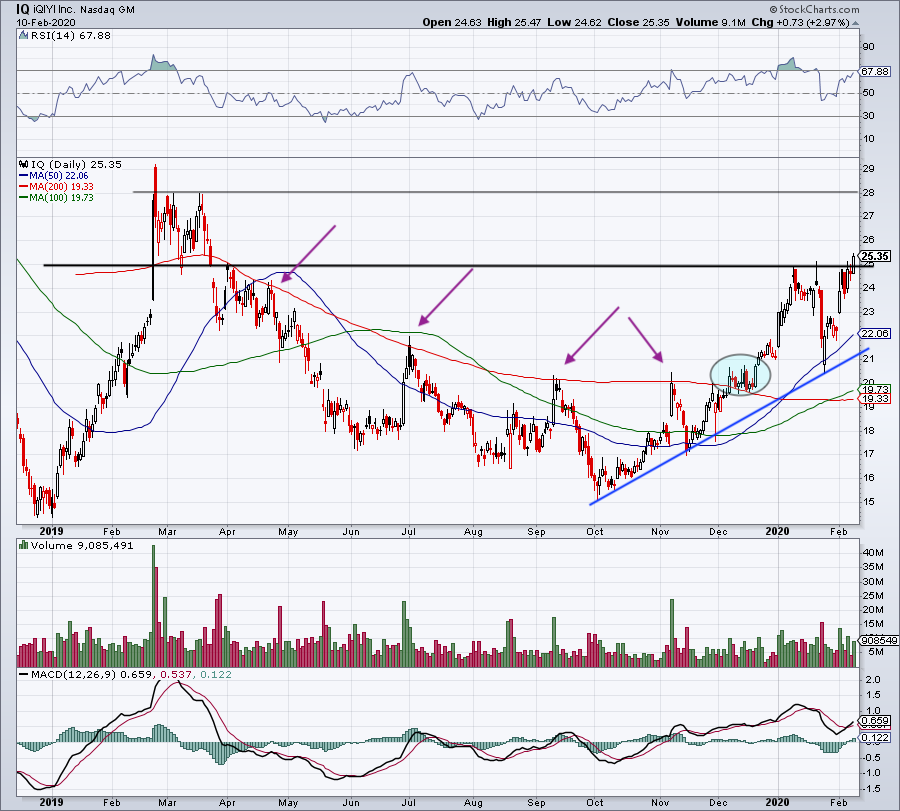Click the 2.0 level on MACD axis
The height and width of the screenshot is (811, 900).
coord(872,680)
